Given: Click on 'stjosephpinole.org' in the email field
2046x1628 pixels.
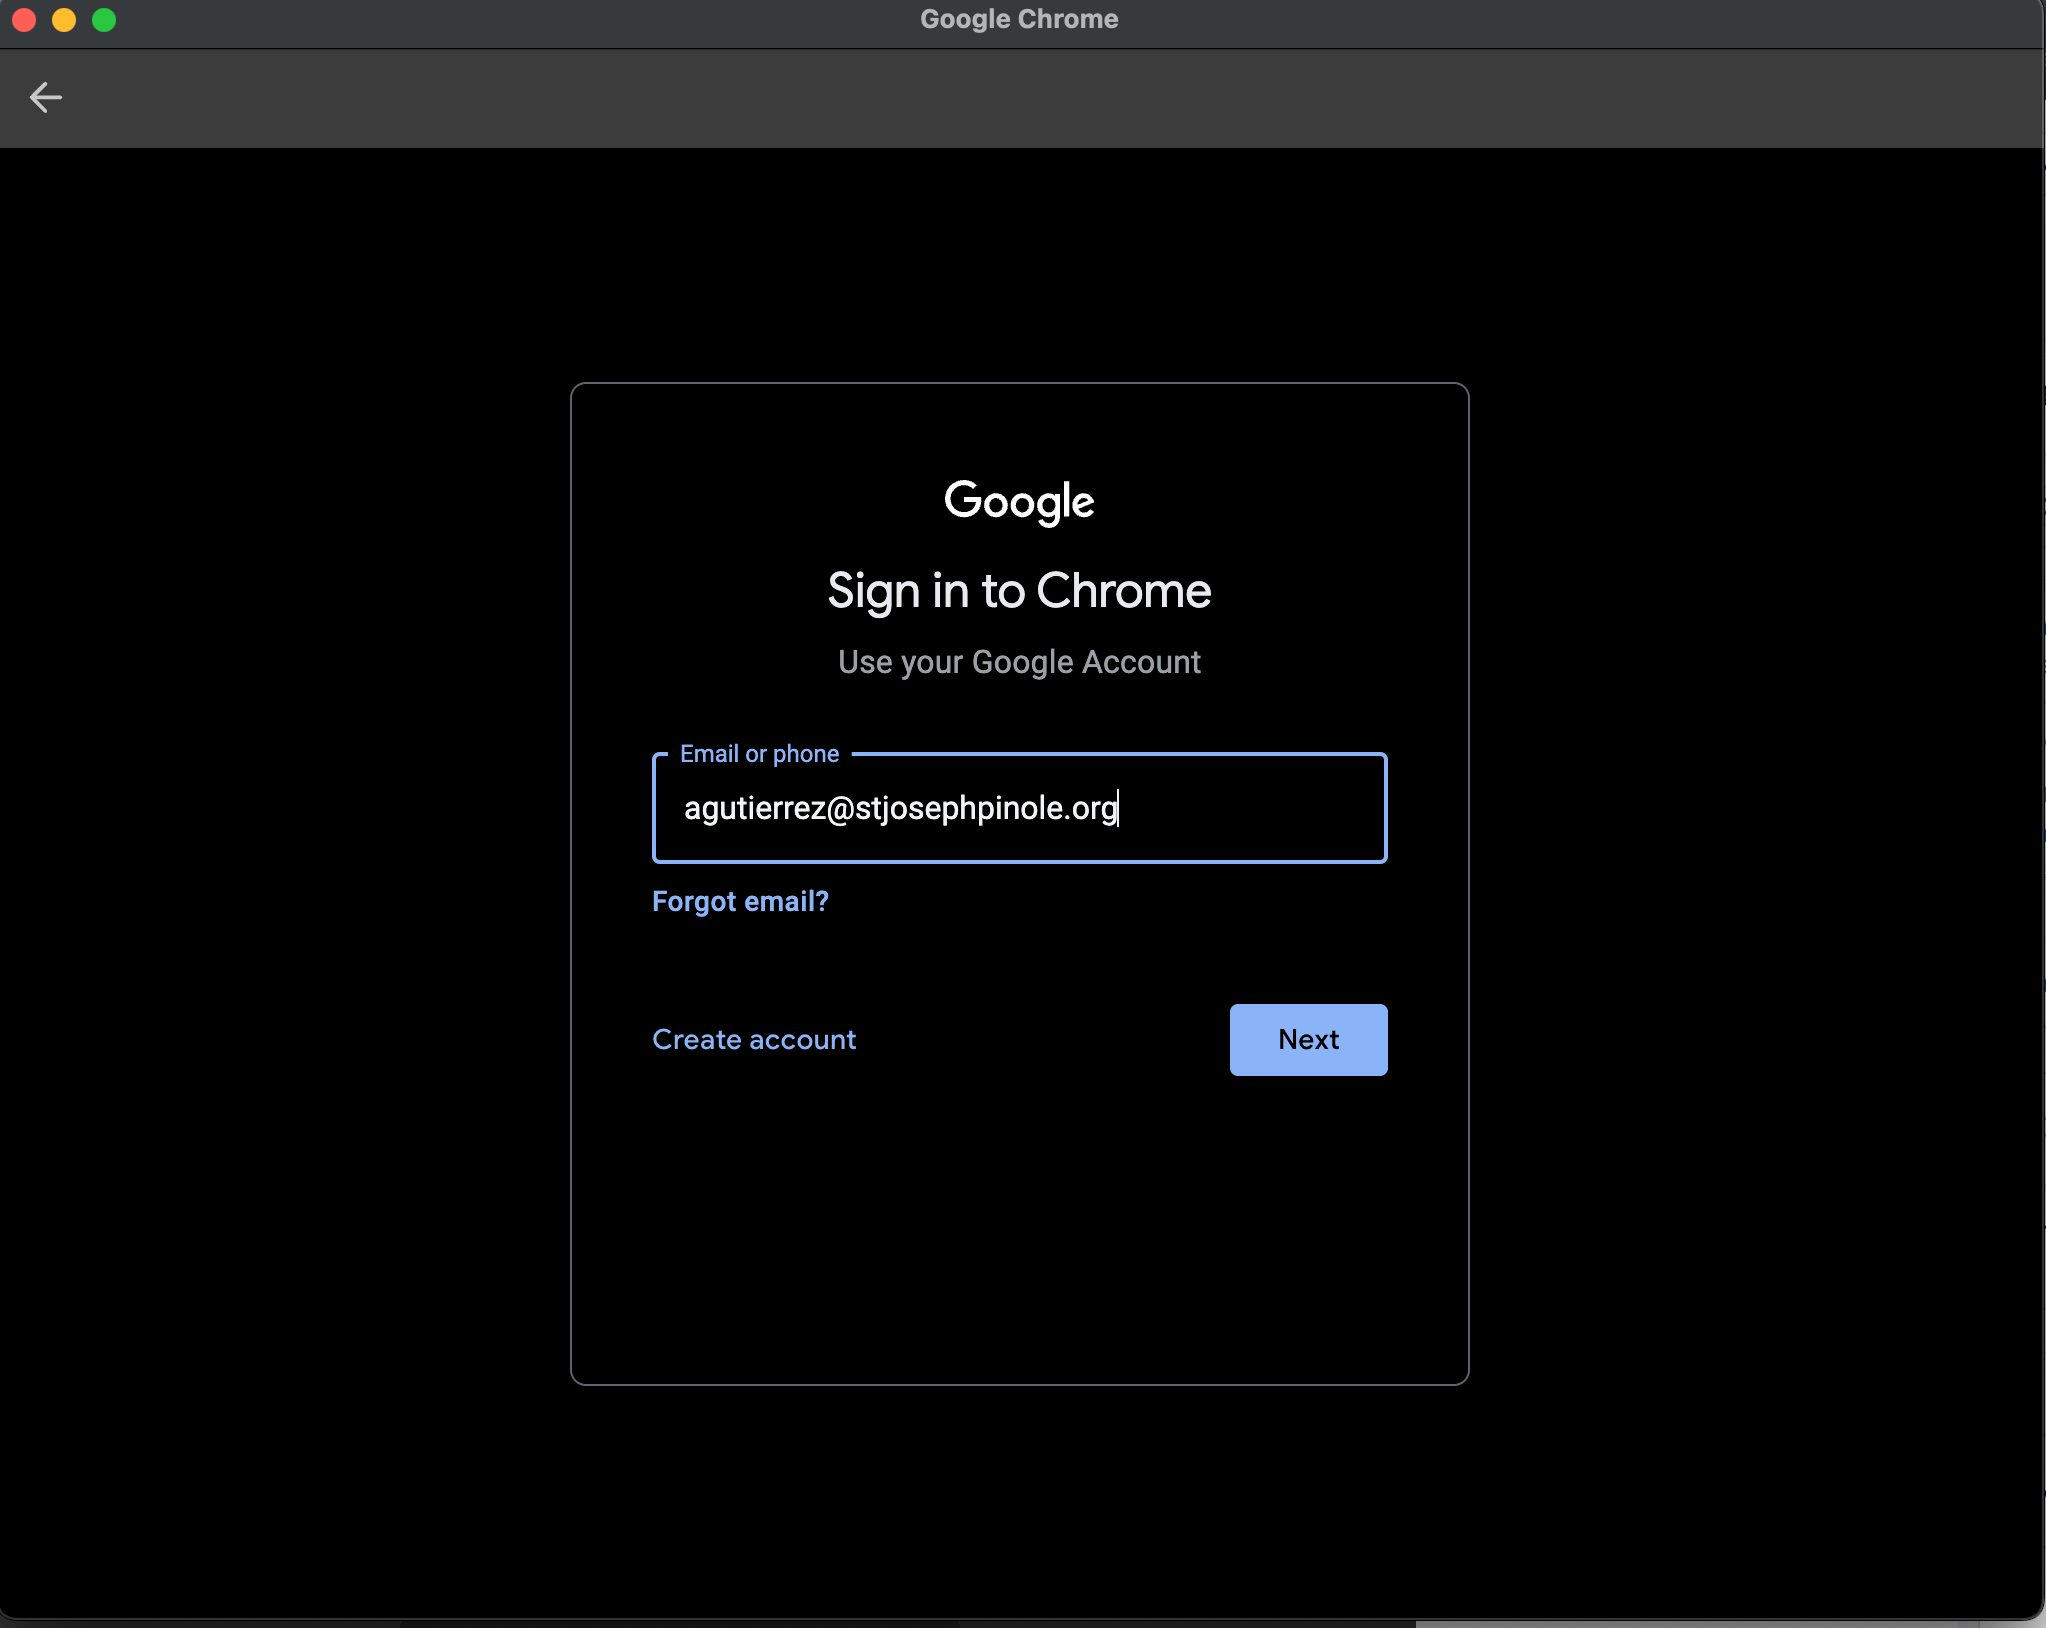Looking at the screenshot, I should pos(985,808).
